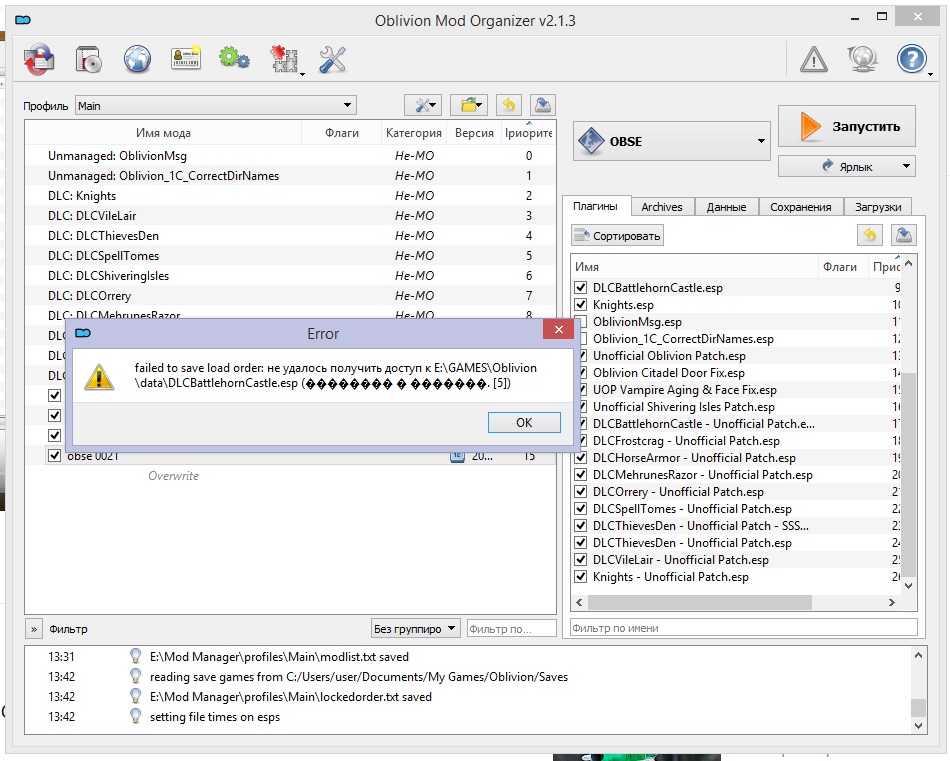This screenshot has height=761, width=950.
Task: Sort mods by Имя мода column header
Action: (163, 133)
